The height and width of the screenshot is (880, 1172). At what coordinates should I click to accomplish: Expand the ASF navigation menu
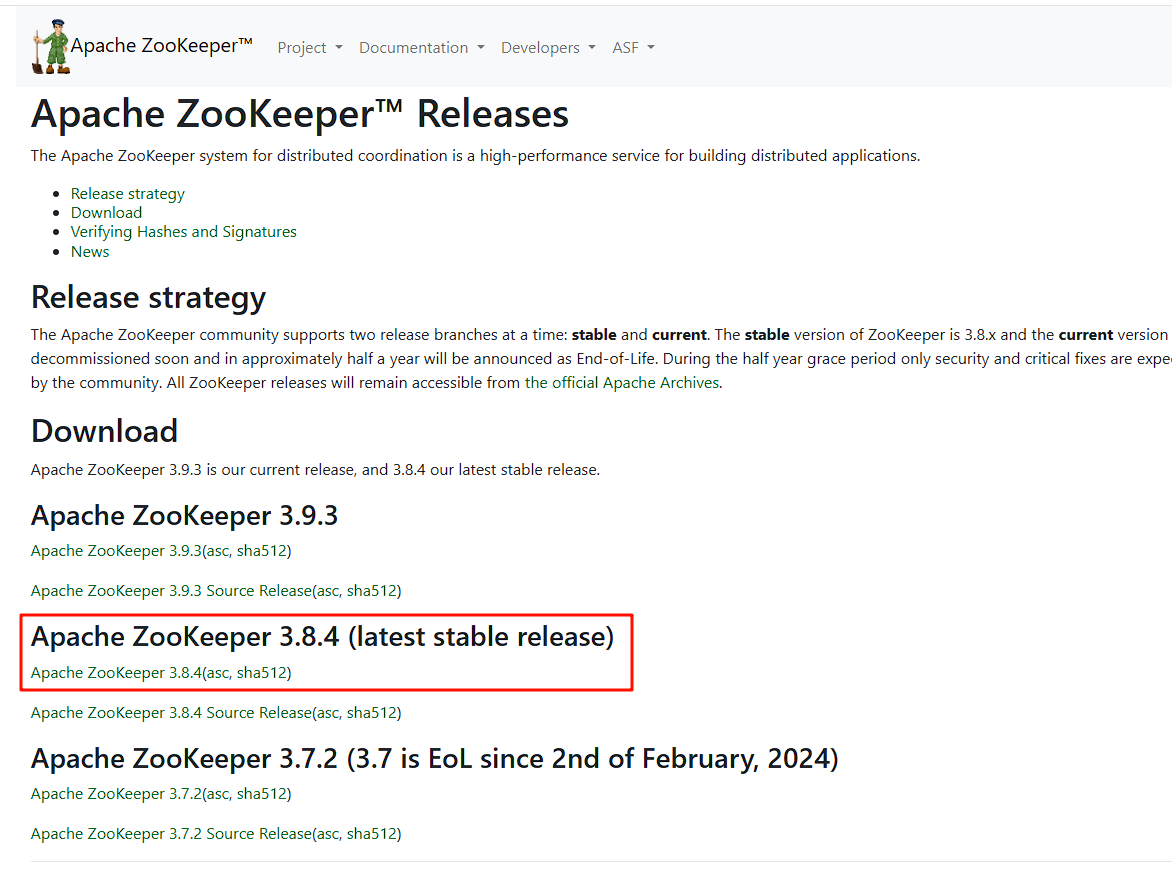[x=633, y=48]
